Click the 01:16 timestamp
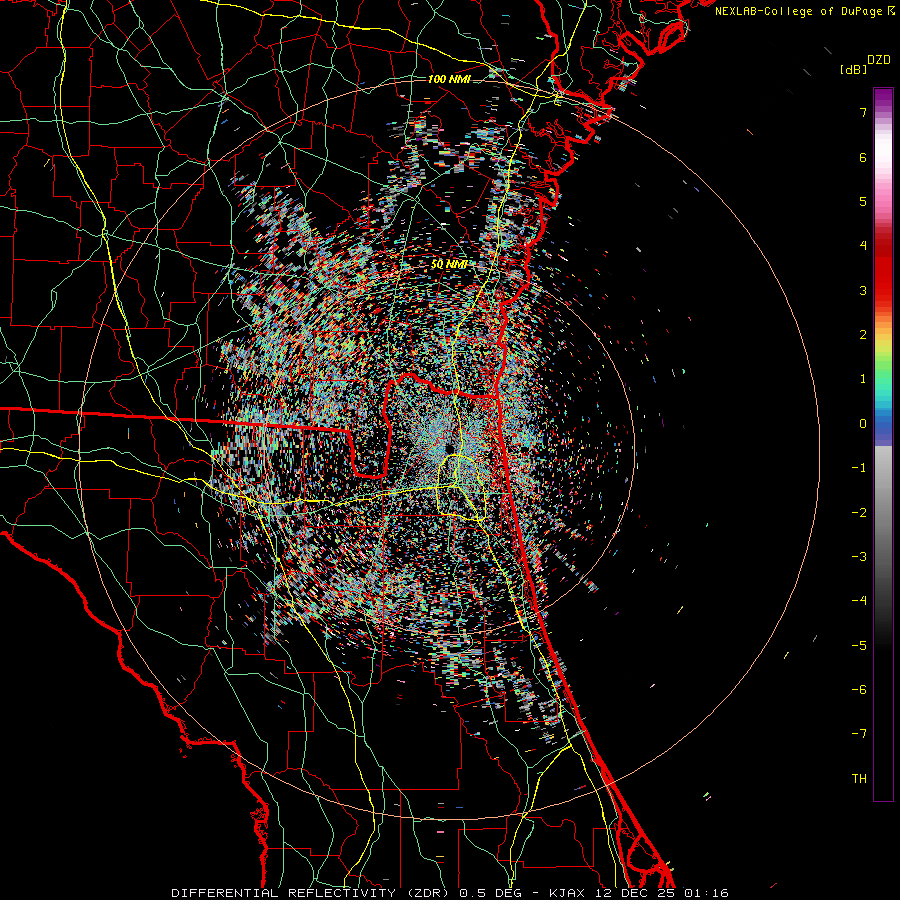The image size is (900, 900). tap(706, 893)
